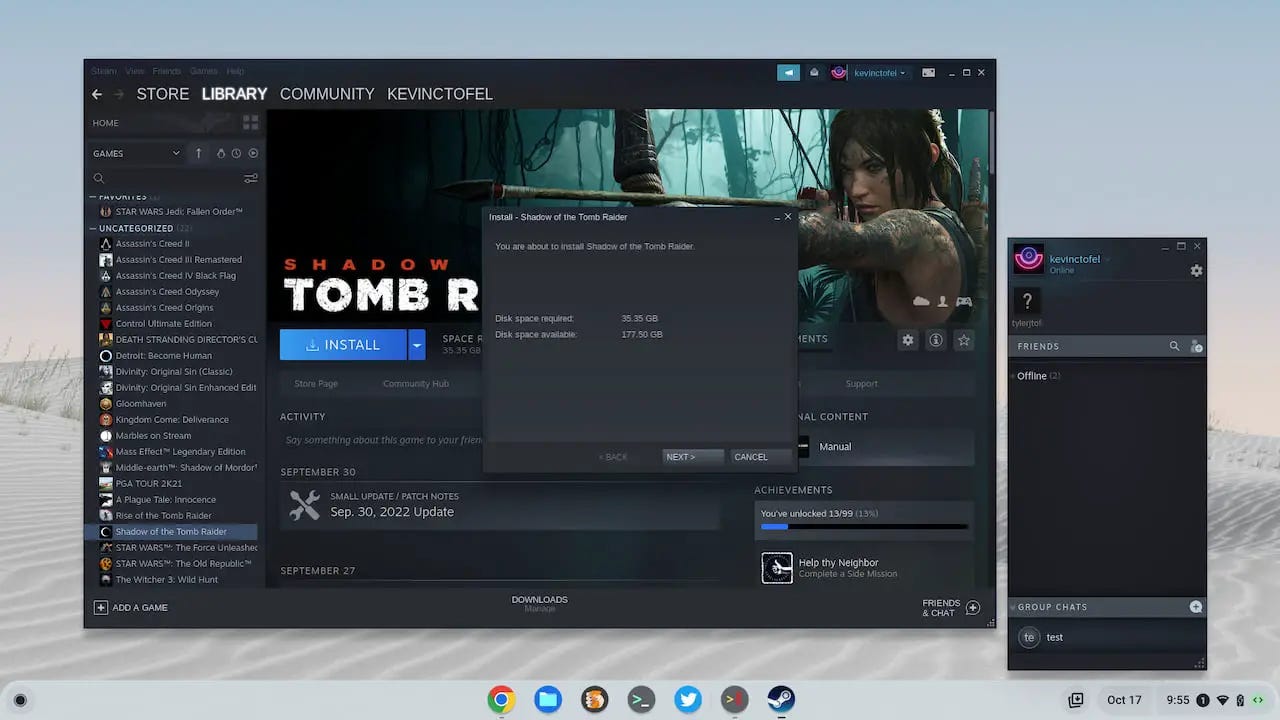The image size is (1280, 720).
Task: Open the KEVINCTOFEL profile tab
Action: 440,94
